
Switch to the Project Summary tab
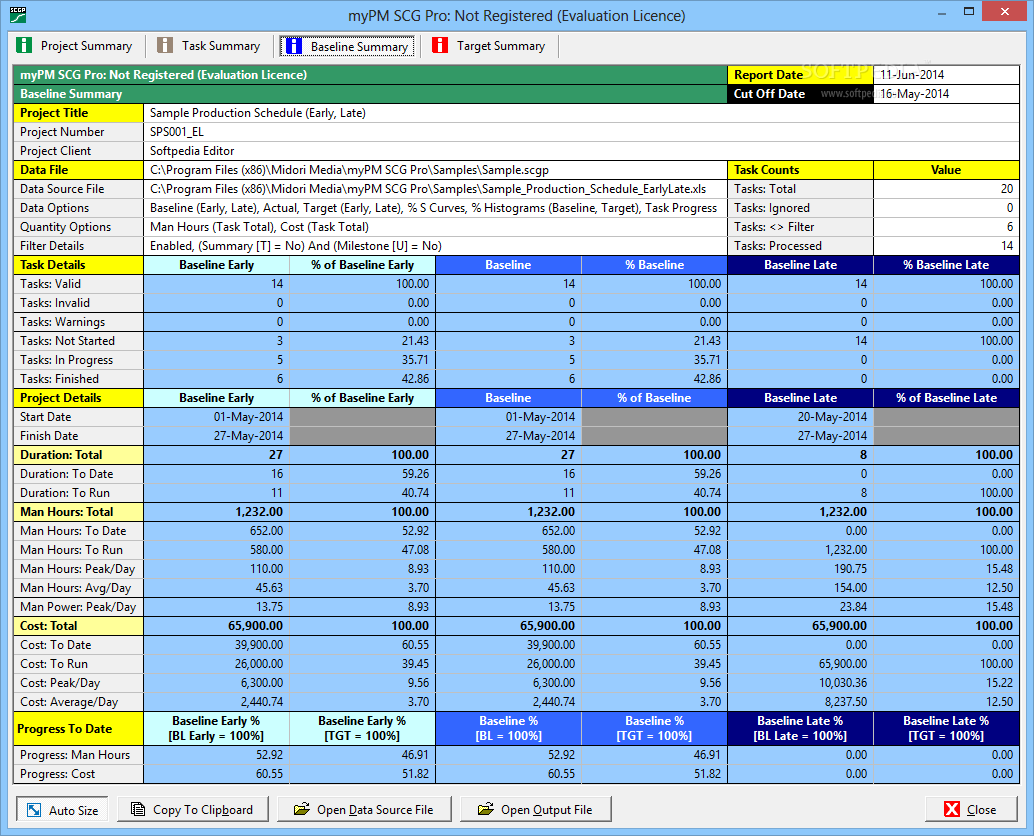(75, 45)
